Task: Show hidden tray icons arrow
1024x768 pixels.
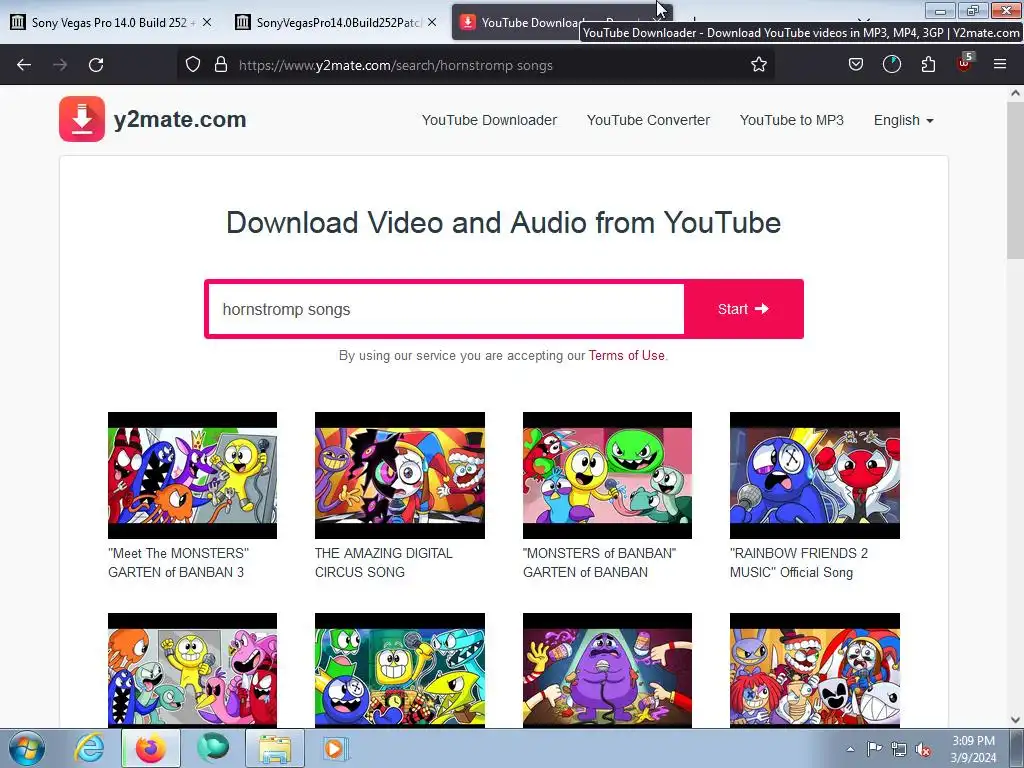Action: click(x=850, y=749)
